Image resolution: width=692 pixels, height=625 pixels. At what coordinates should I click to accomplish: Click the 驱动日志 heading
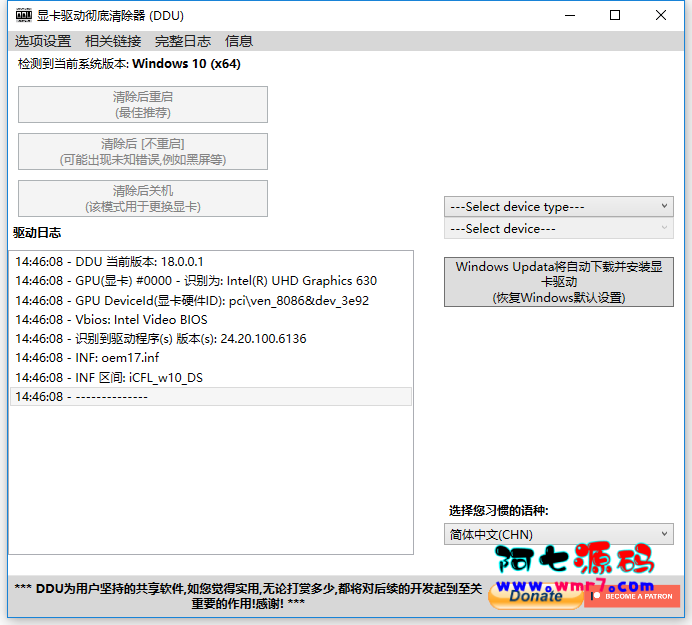point(37,233)
